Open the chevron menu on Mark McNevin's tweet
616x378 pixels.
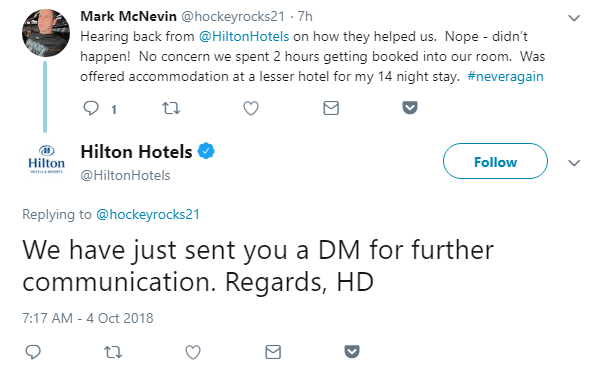point(574,18)
